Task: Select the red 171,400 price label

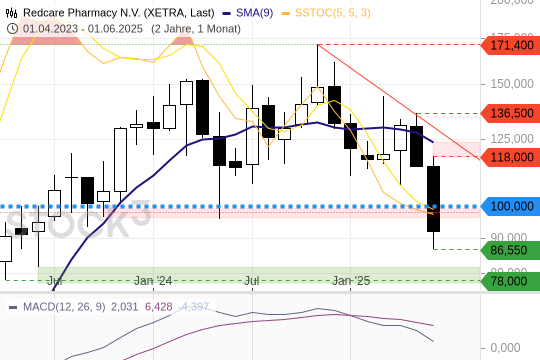Action: tap(510, 45)
